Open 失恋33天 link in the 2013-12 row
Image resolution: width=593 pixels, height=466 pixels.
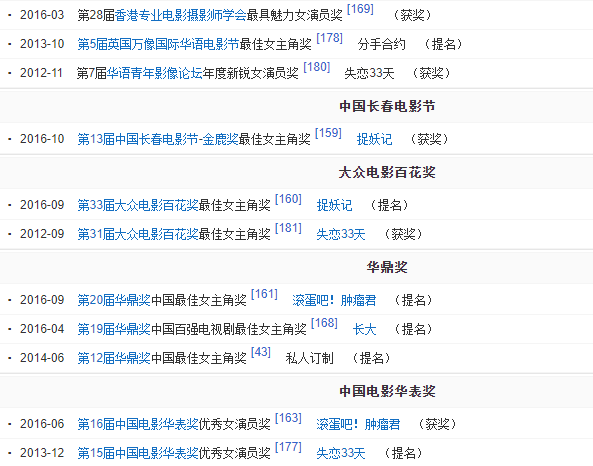341,453
